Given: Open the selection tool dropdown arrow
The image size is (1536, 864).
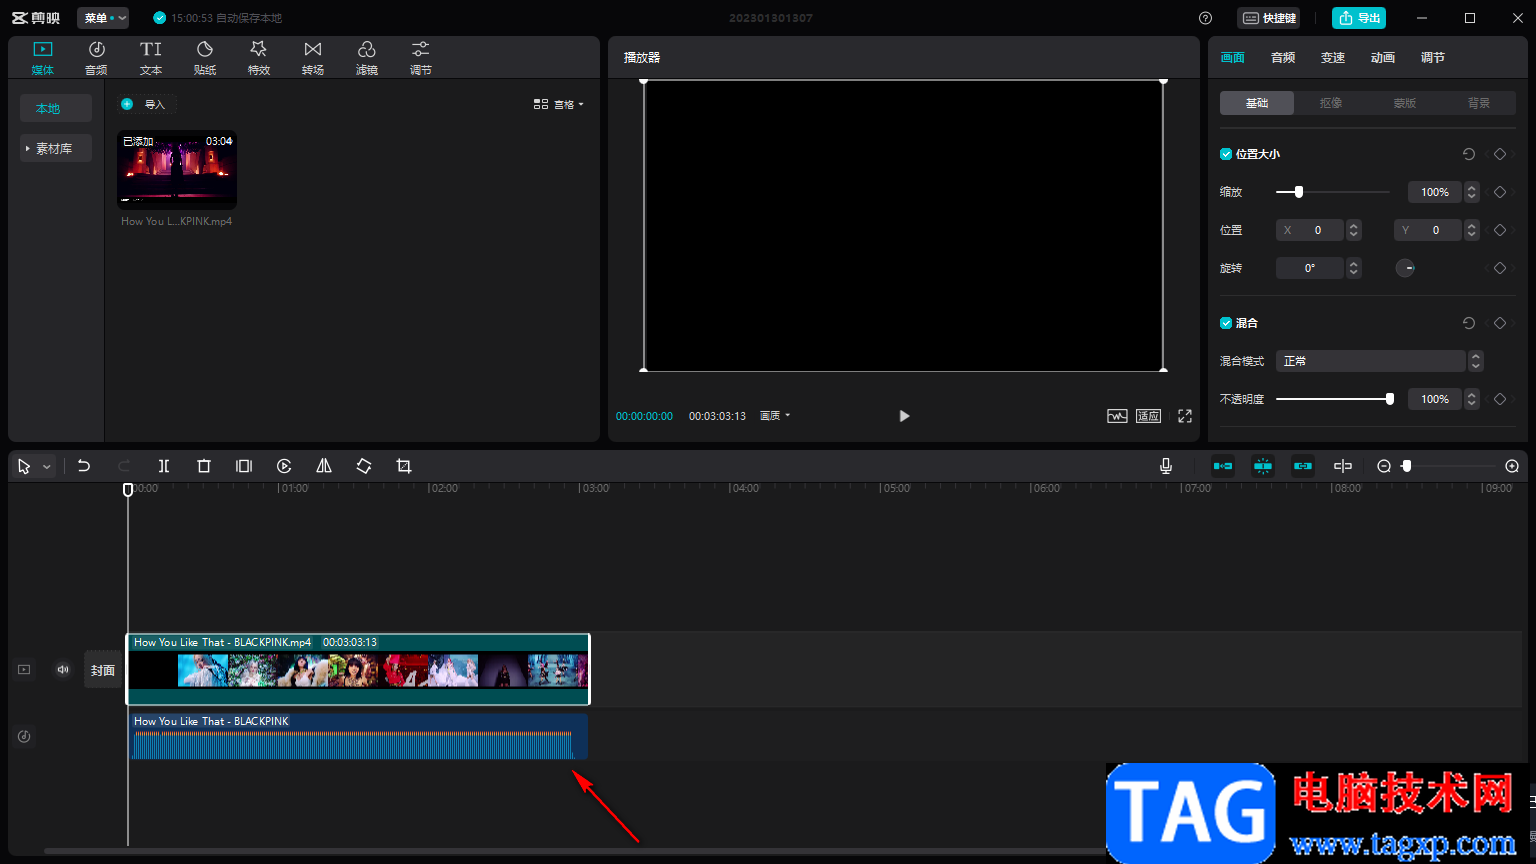Looking at the screenshot, I should tap(46, 467).
